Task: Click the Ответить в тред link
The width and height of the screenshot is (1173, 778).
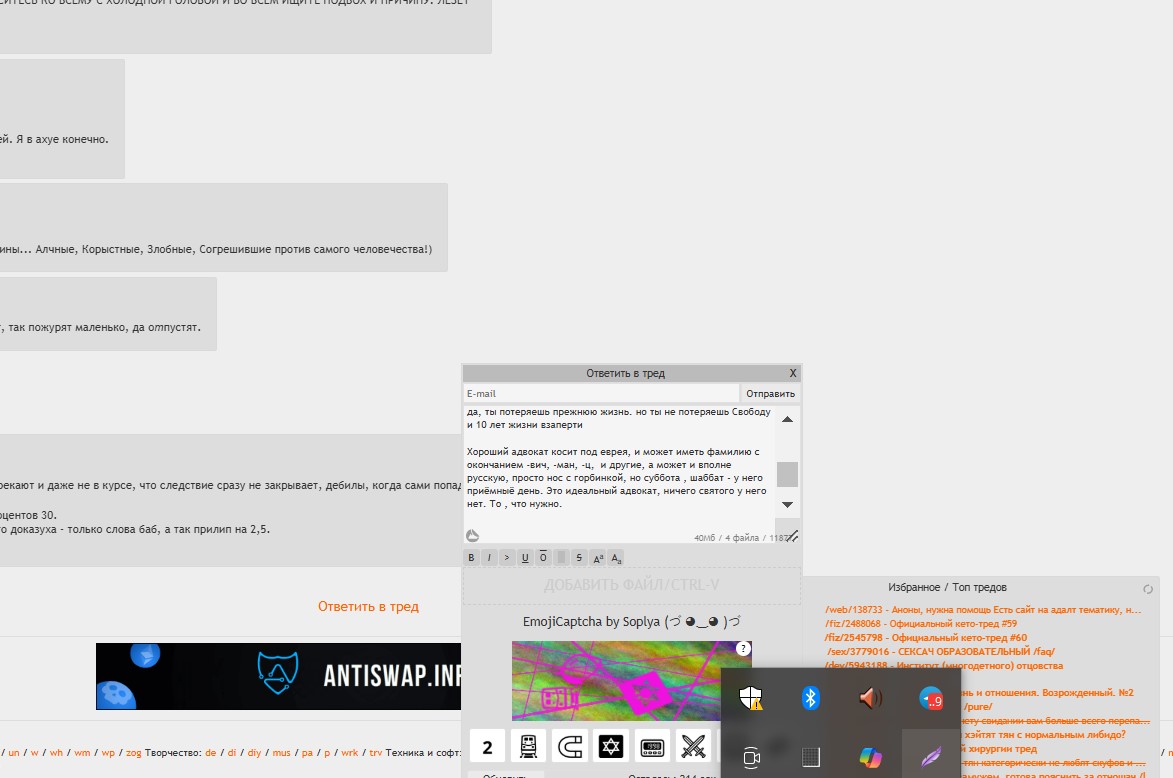Action: (368, 606)
